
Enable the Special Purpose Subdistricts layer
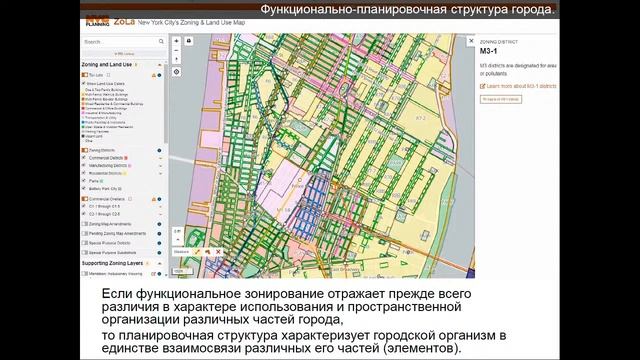click(x=84, y=253)
